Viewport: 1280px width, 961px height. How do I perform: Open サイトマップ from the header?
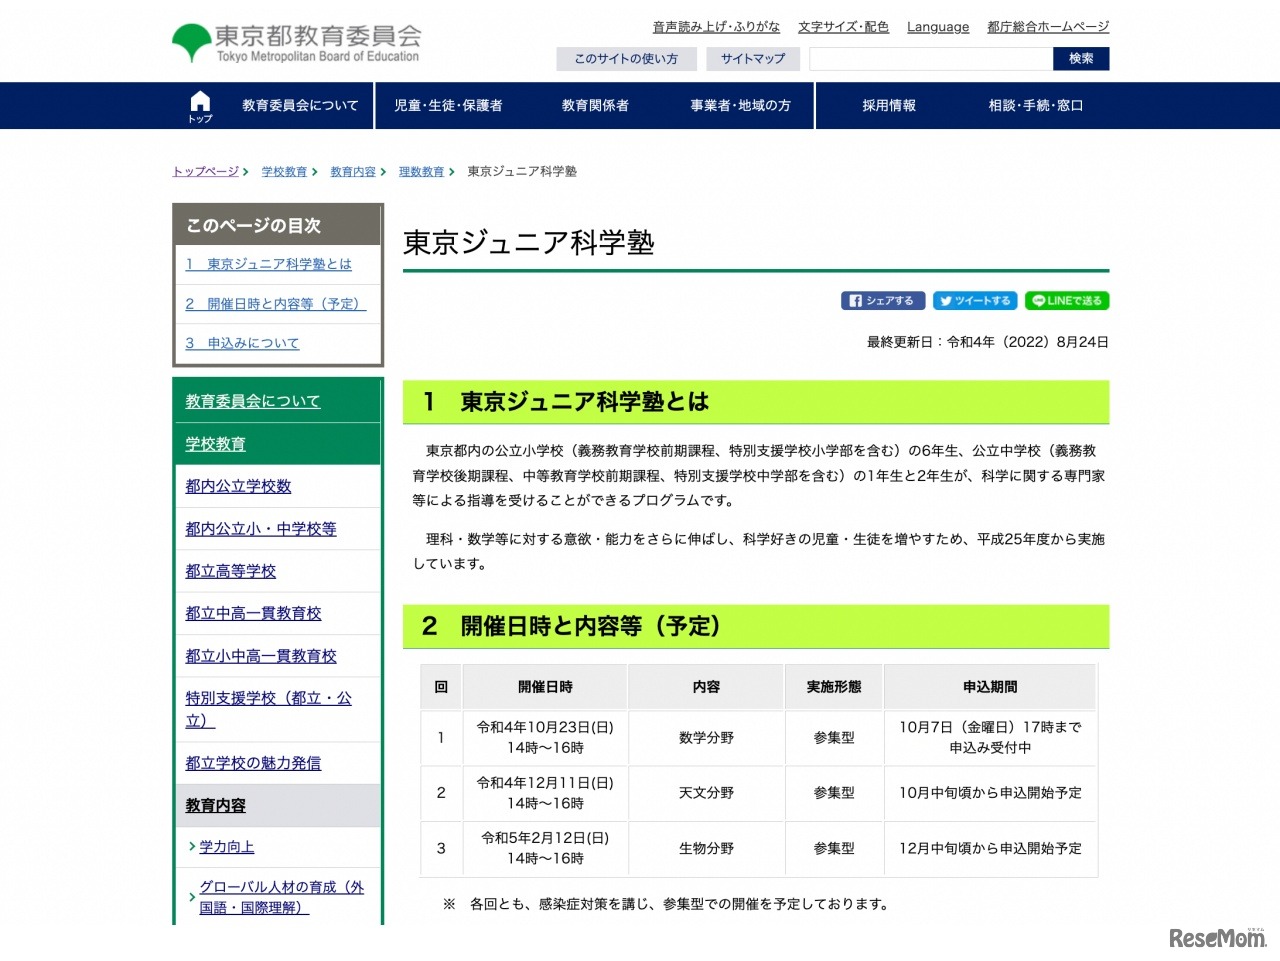point(753,59)
